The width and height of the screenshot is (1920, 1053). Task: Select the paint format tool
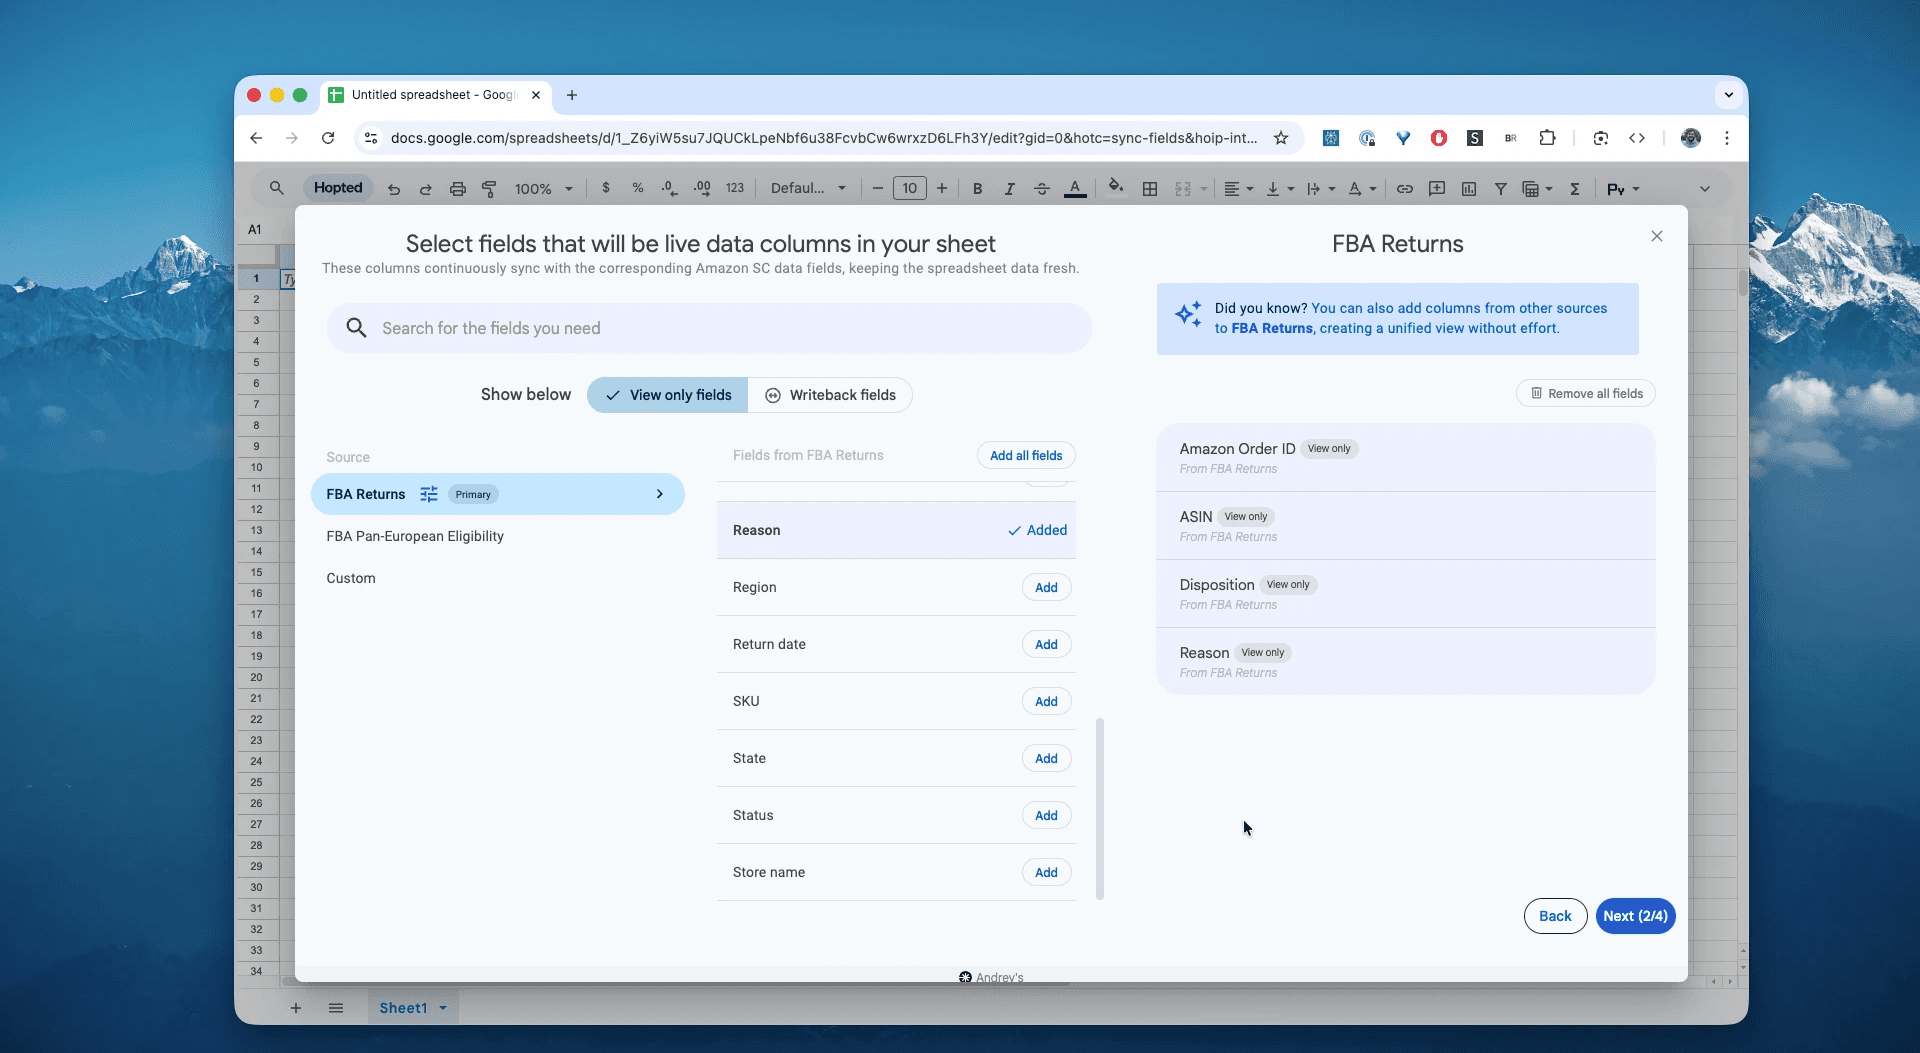pos(489,189)
